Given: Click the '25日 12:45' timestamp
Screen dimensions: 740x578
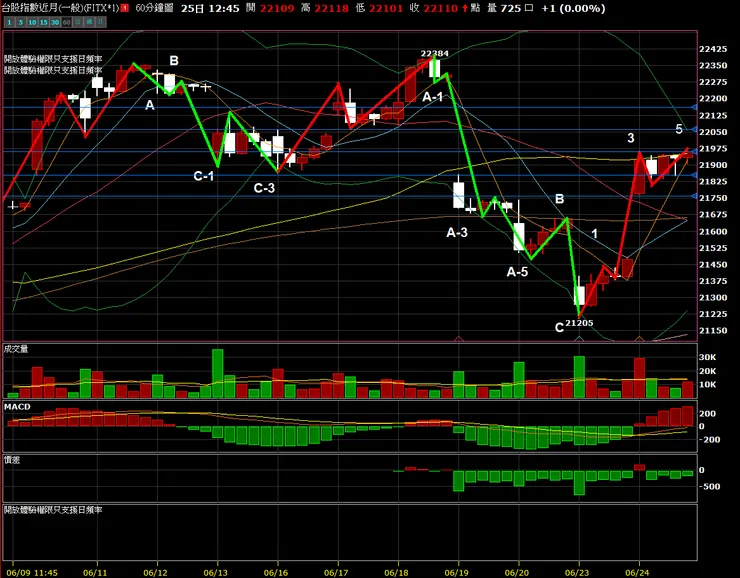Looking at the screenshot, I should click(x=210, y=8).
